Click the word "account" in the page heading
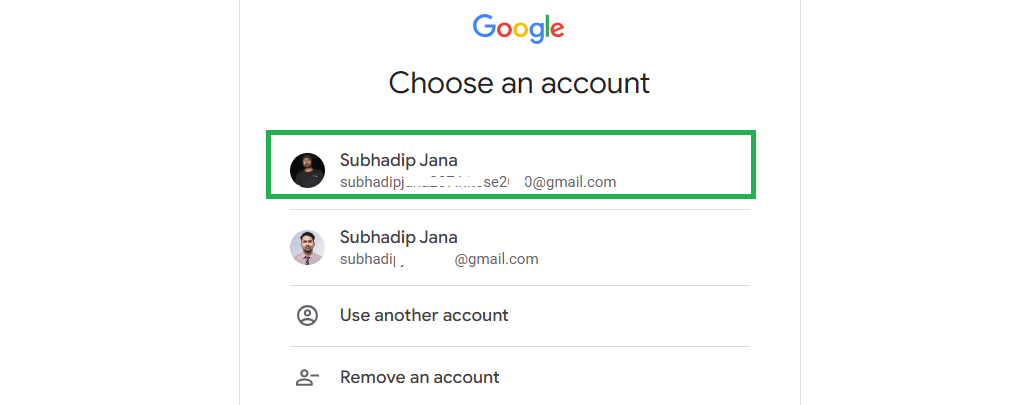Screen dimensions: 1020x405 tap(597, 82)
